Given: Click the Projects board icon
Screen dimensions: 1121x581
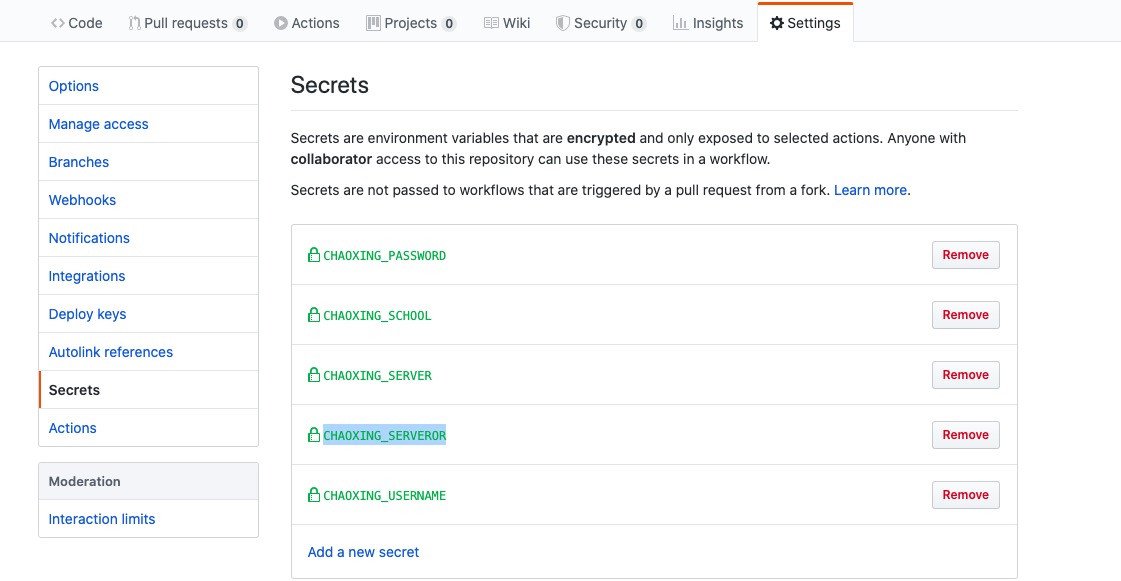Looking at the screenshot, I should pos(373,23).
